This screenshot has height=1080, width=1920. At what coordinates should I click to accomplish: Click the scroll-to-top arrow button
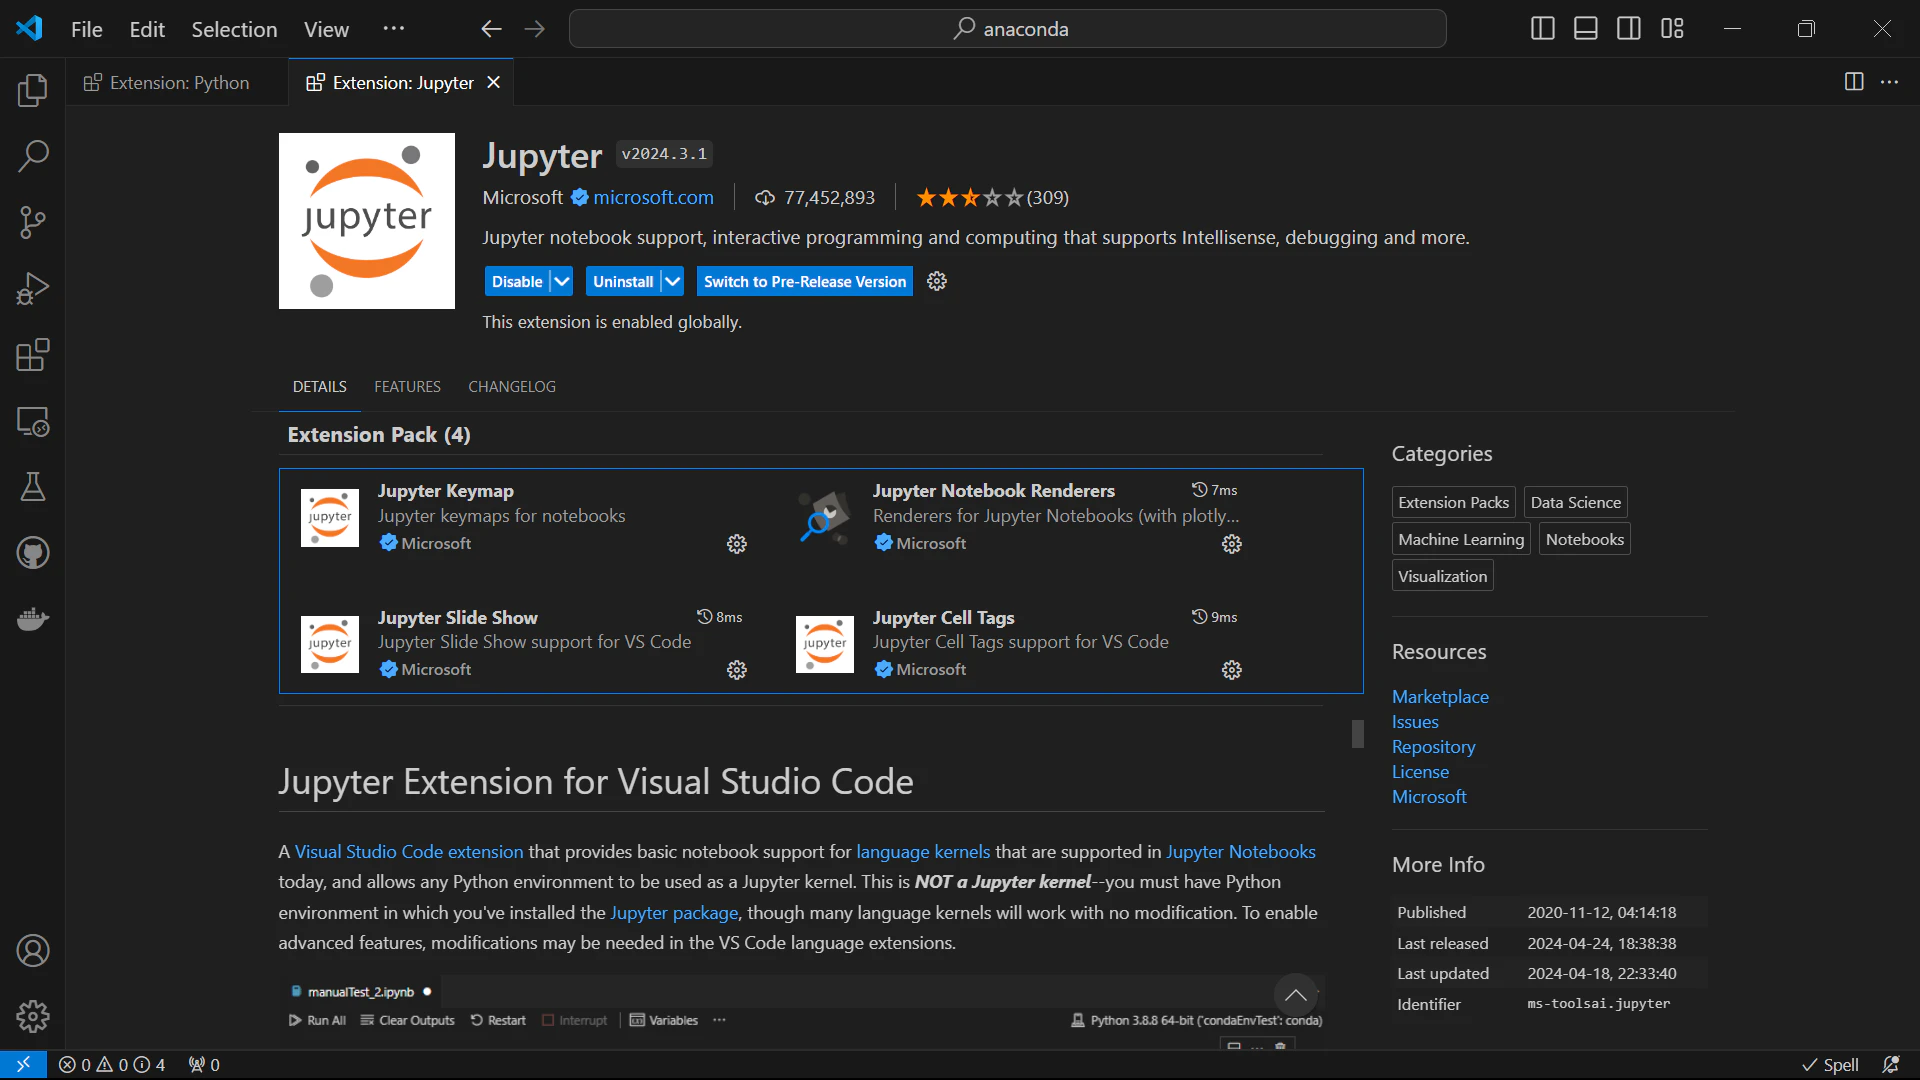point(1296,995)
